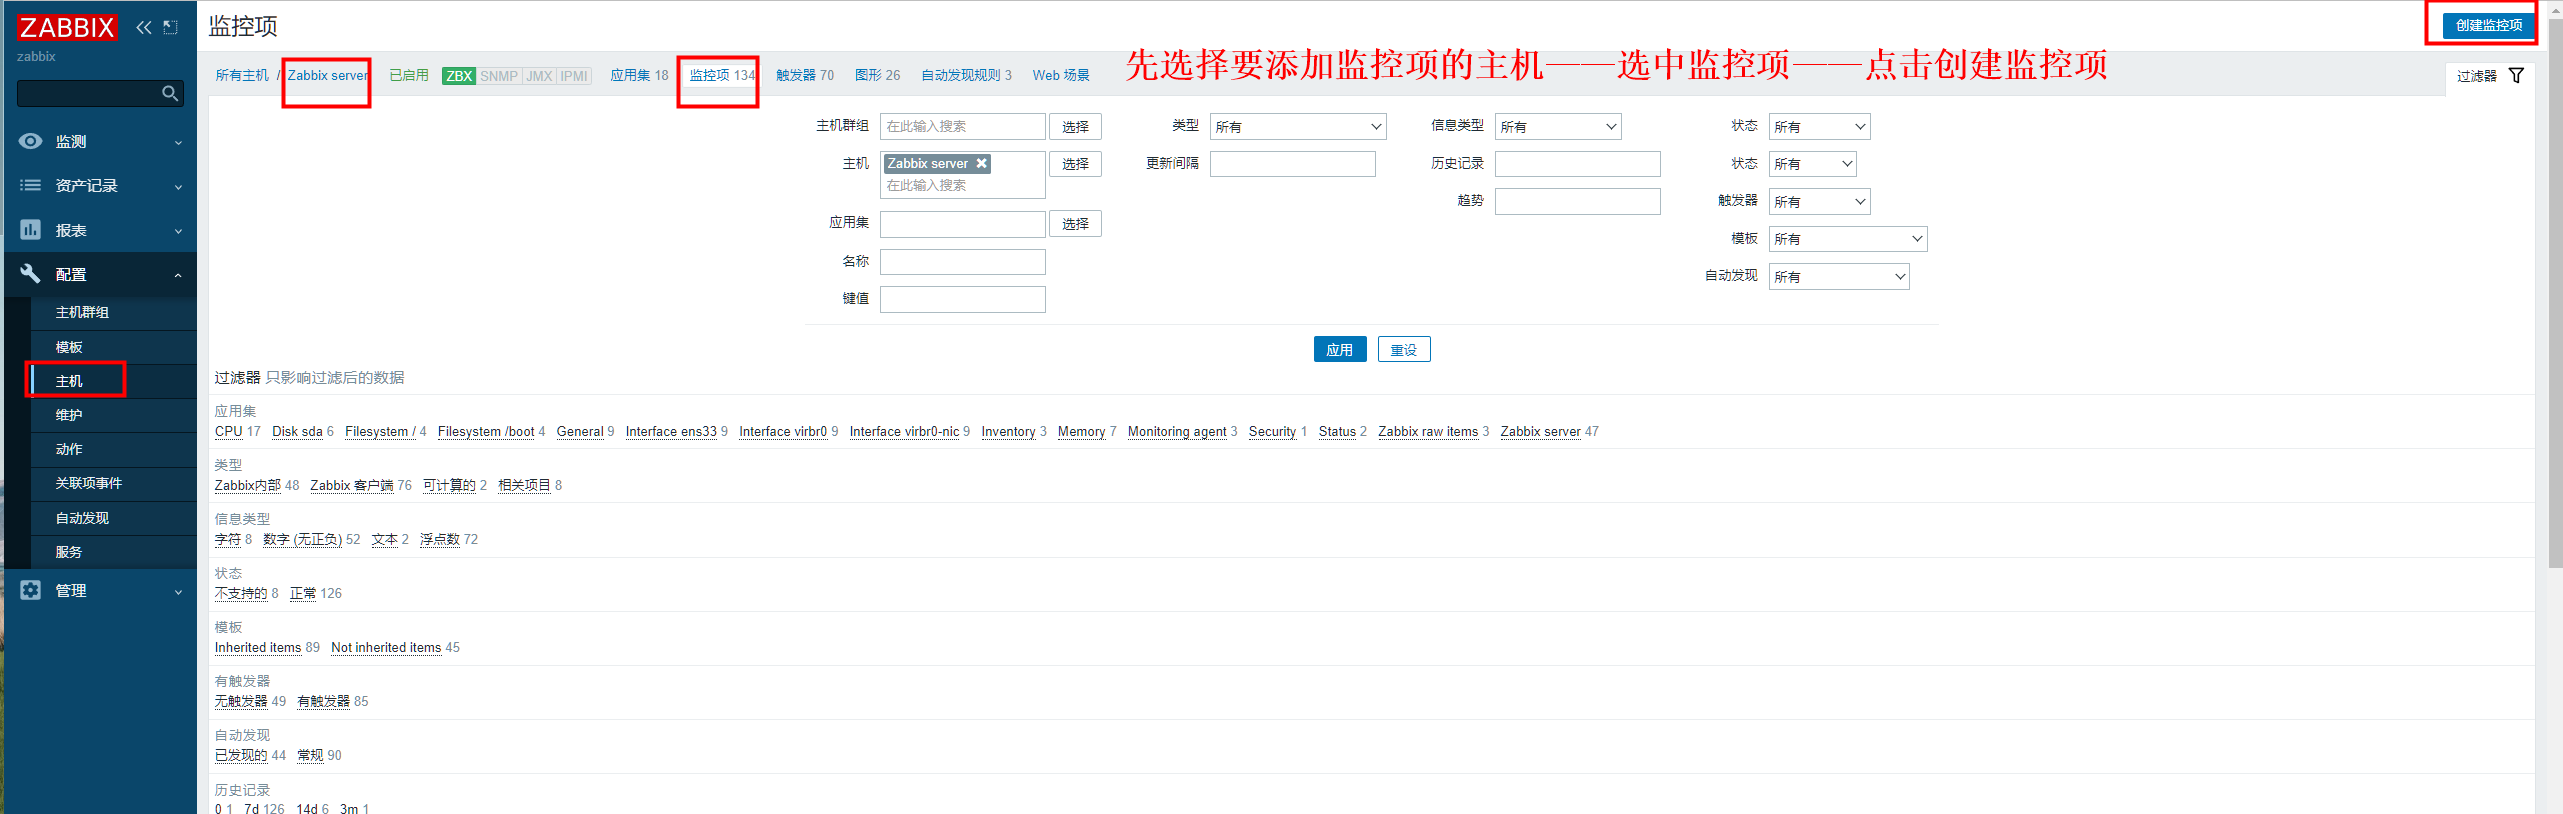Click Zabbix server breadcrumb link

pyautogui.click(x=328, y=75)
